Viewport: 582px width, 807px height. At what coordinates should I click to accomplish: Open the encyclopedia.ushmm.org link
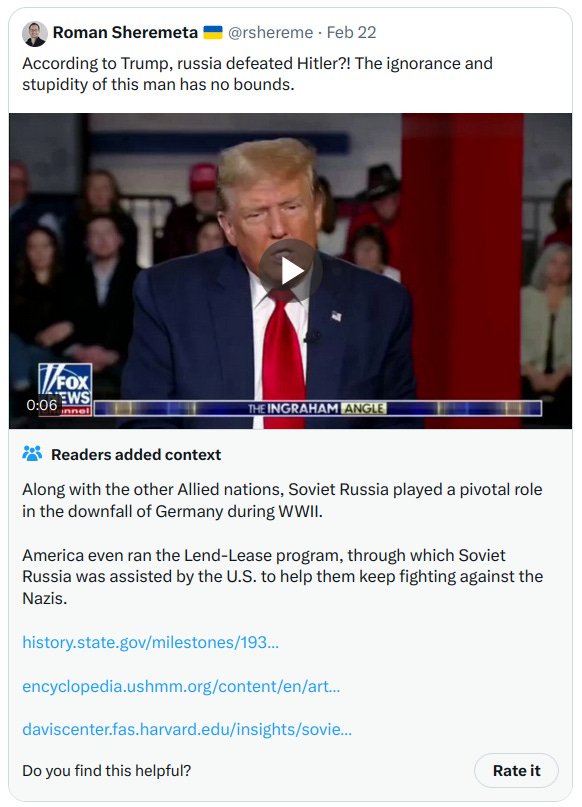pos(181,686)
